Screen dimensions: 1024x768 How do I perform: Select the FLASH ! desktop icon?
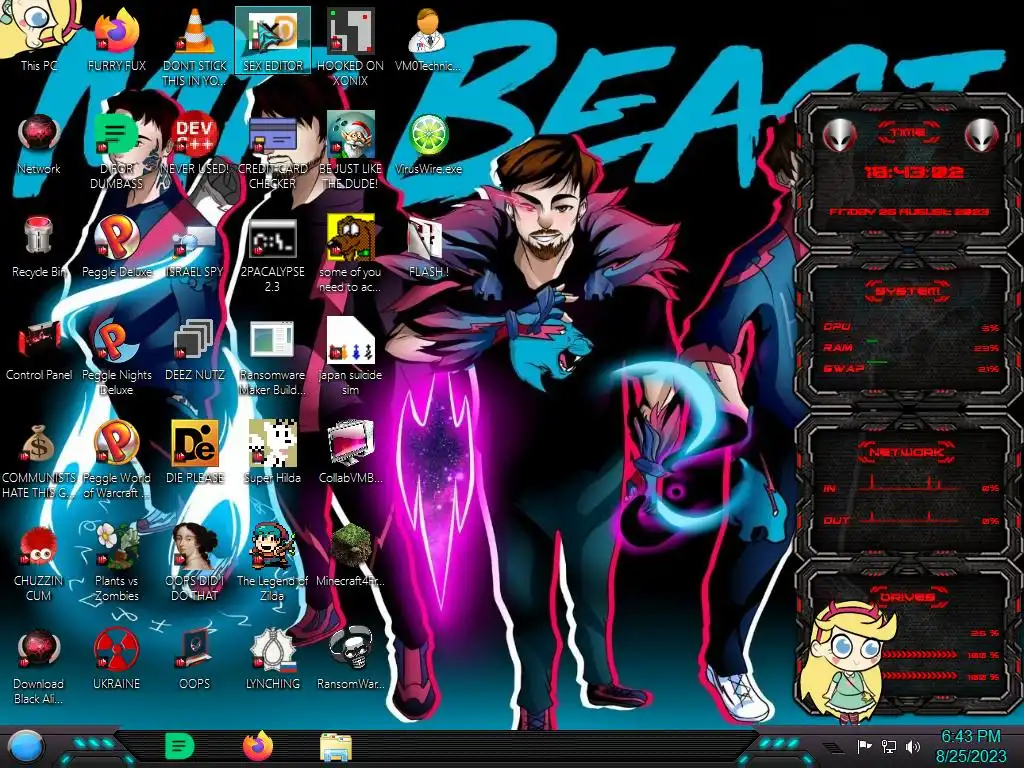click(x=428, y=247)
